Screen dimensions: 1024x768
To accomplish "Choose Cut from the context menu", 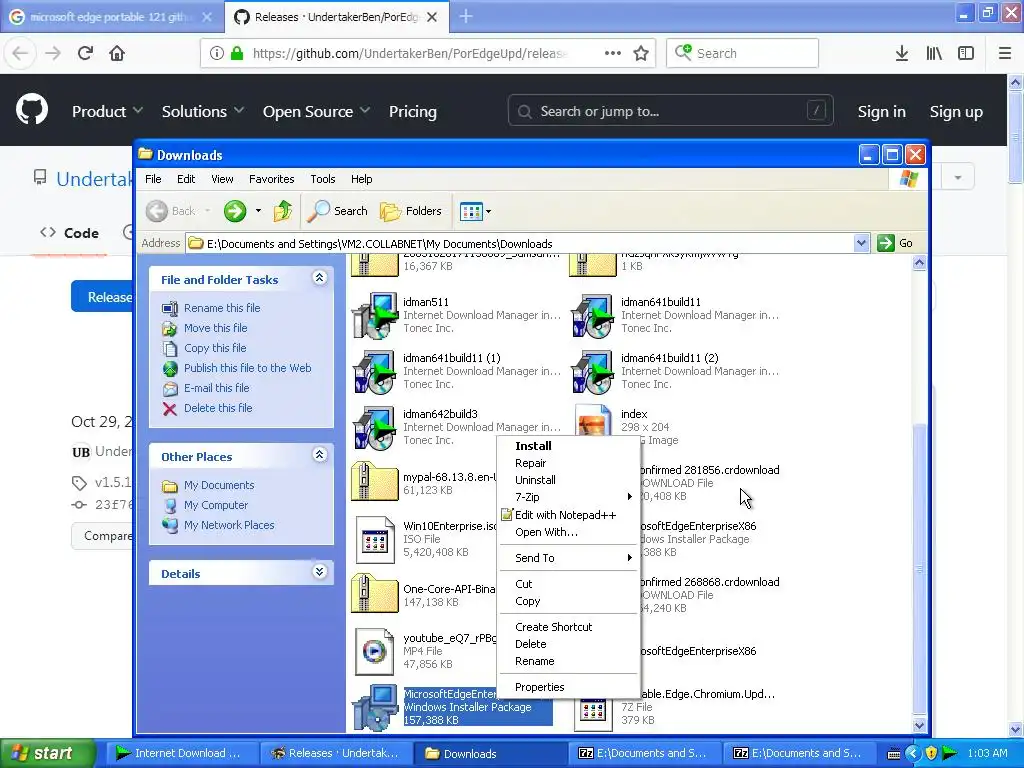I will [x=567, y=584].
